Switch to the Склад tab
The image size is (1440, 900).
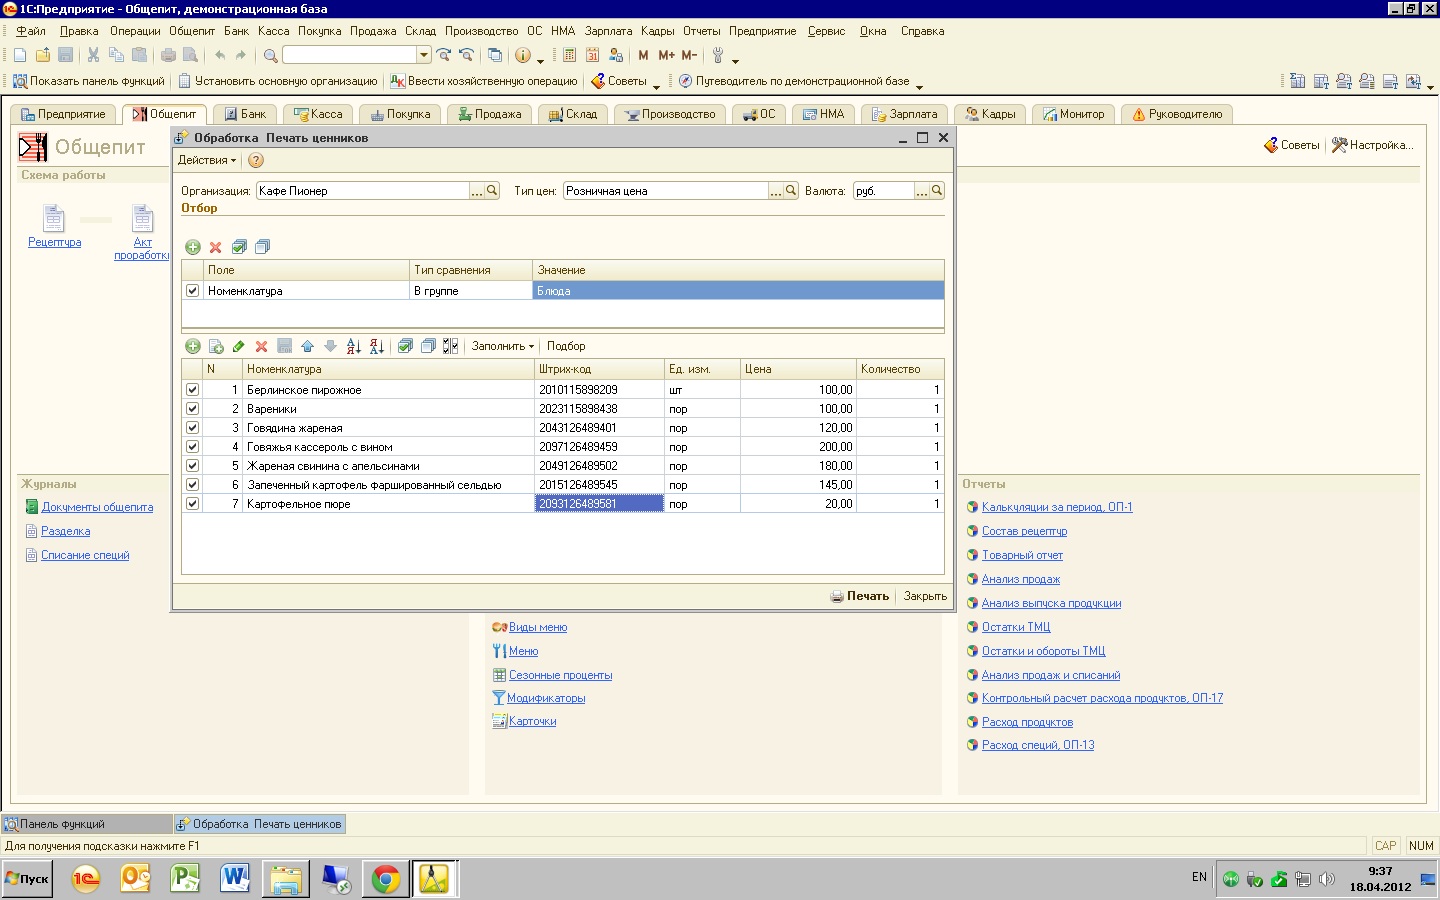[573, 114]
